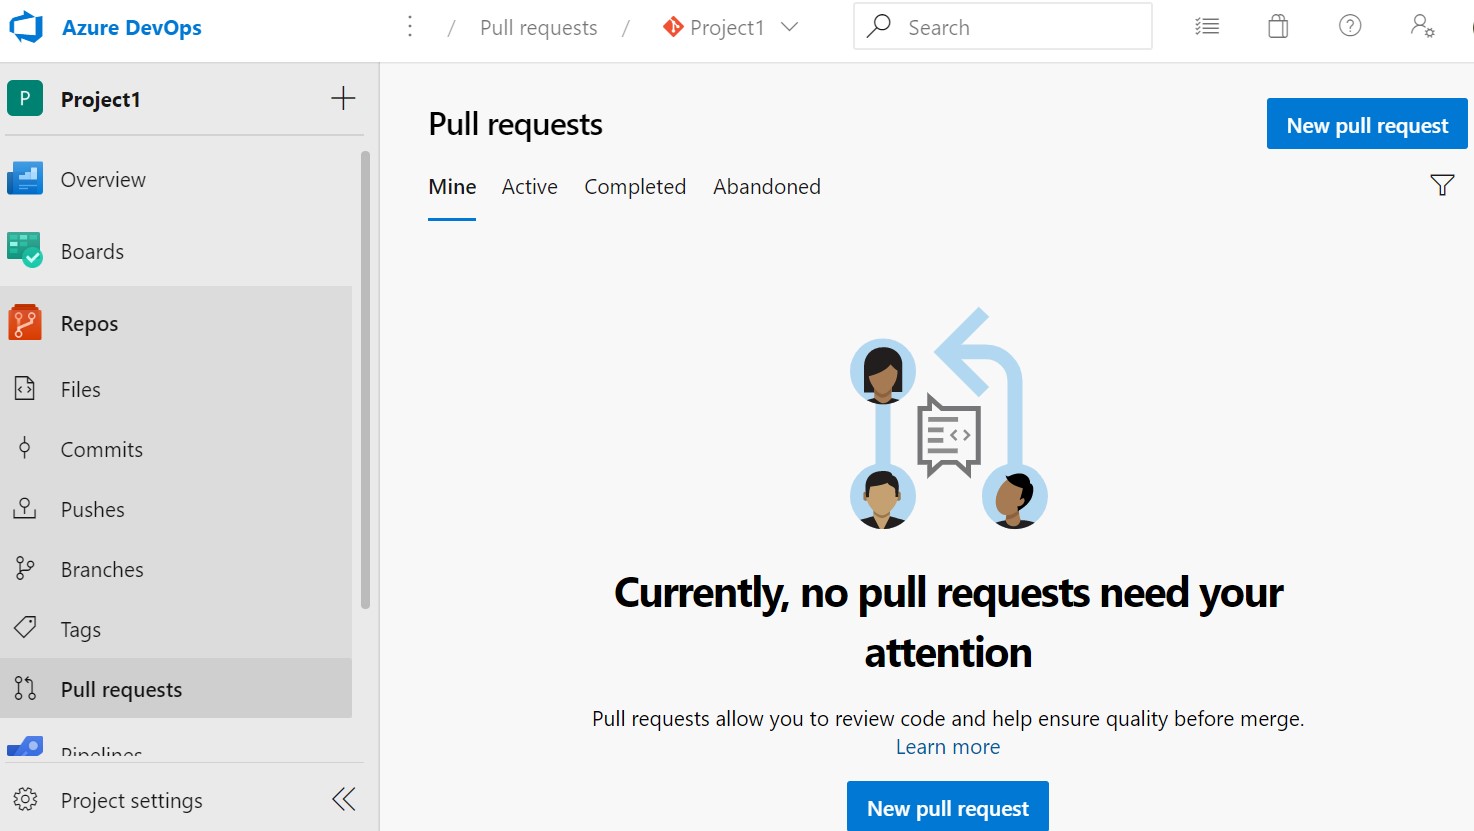Click the Commits icon
Viewport: 1474px width, 831px height.
click(x=25, y=449)
